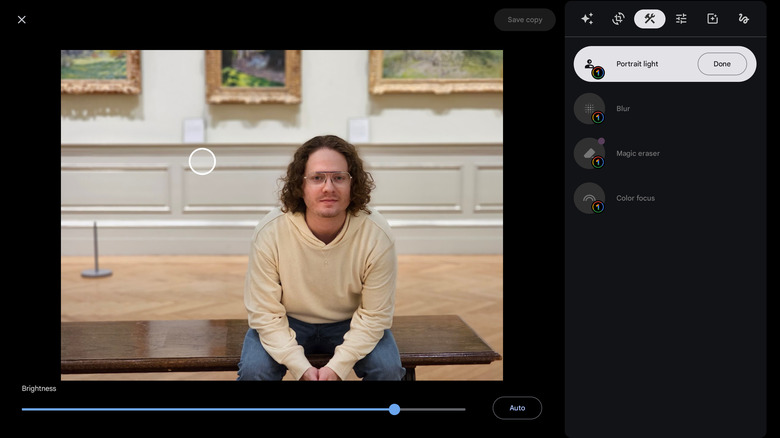Select the Tools tab icon
Viewport: 780px width, 438px height.
650,19
